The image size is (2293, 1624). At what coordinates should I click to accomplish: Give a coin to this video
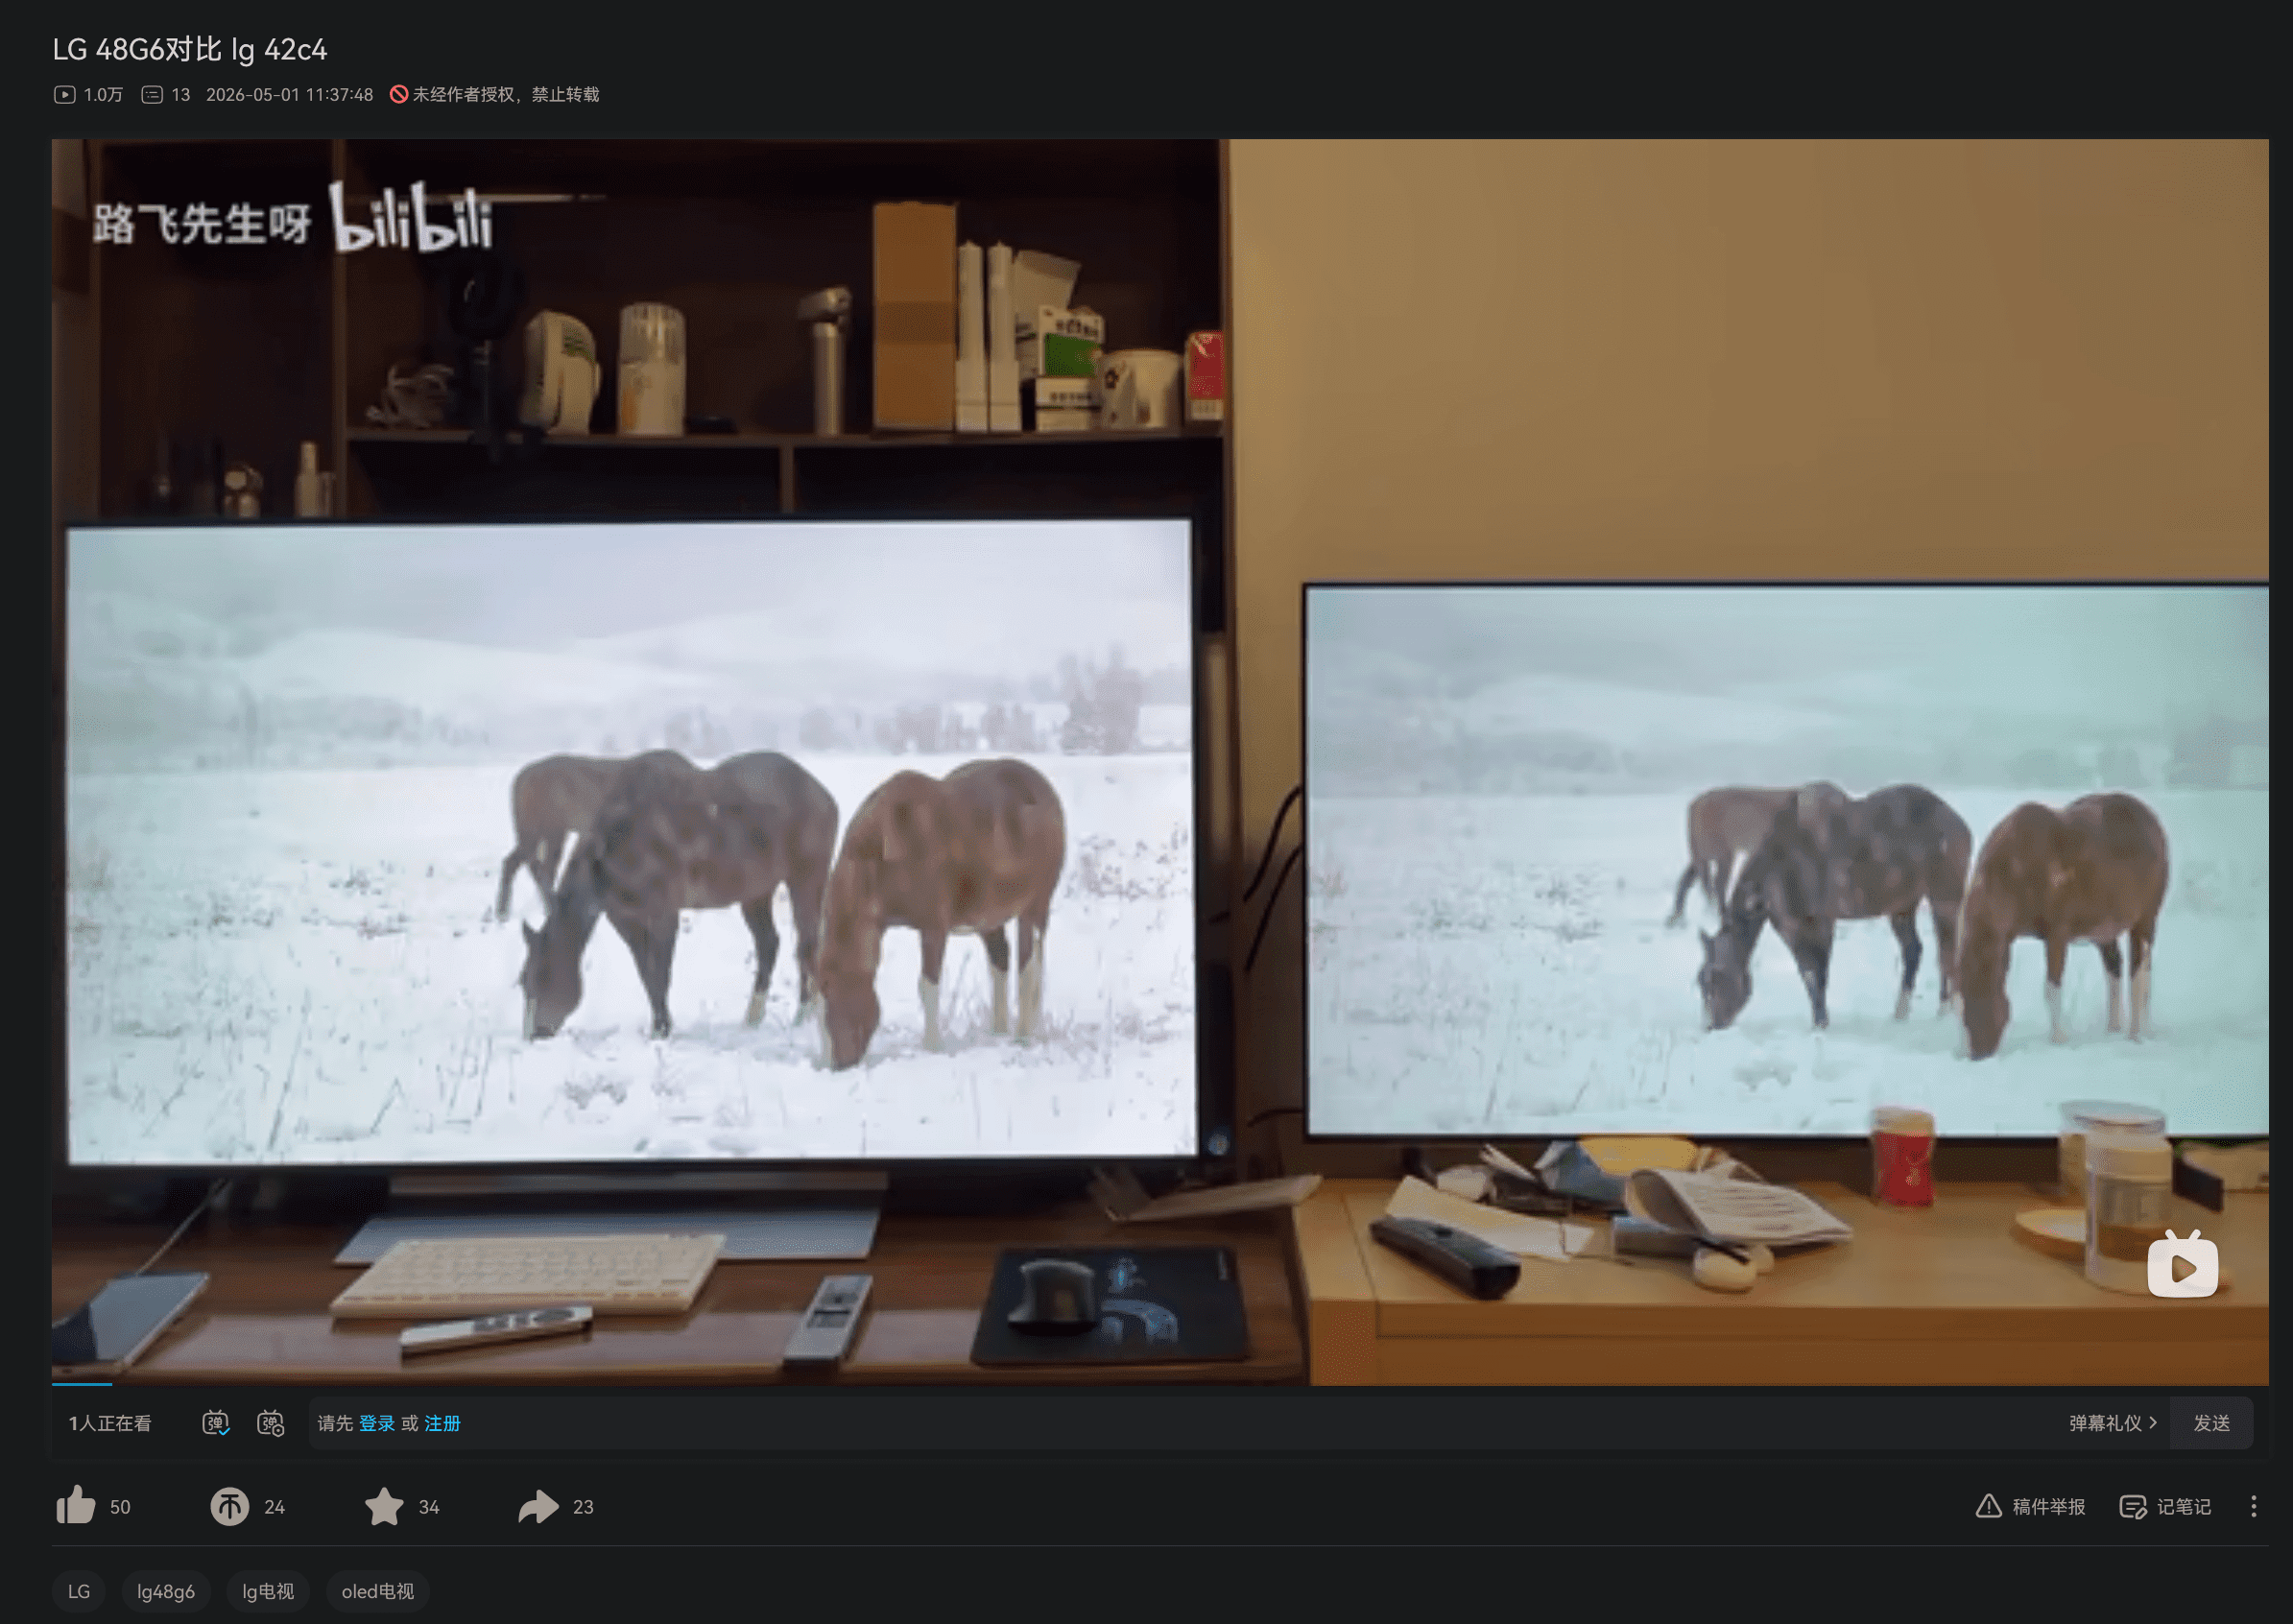(x=229, y=1506)
